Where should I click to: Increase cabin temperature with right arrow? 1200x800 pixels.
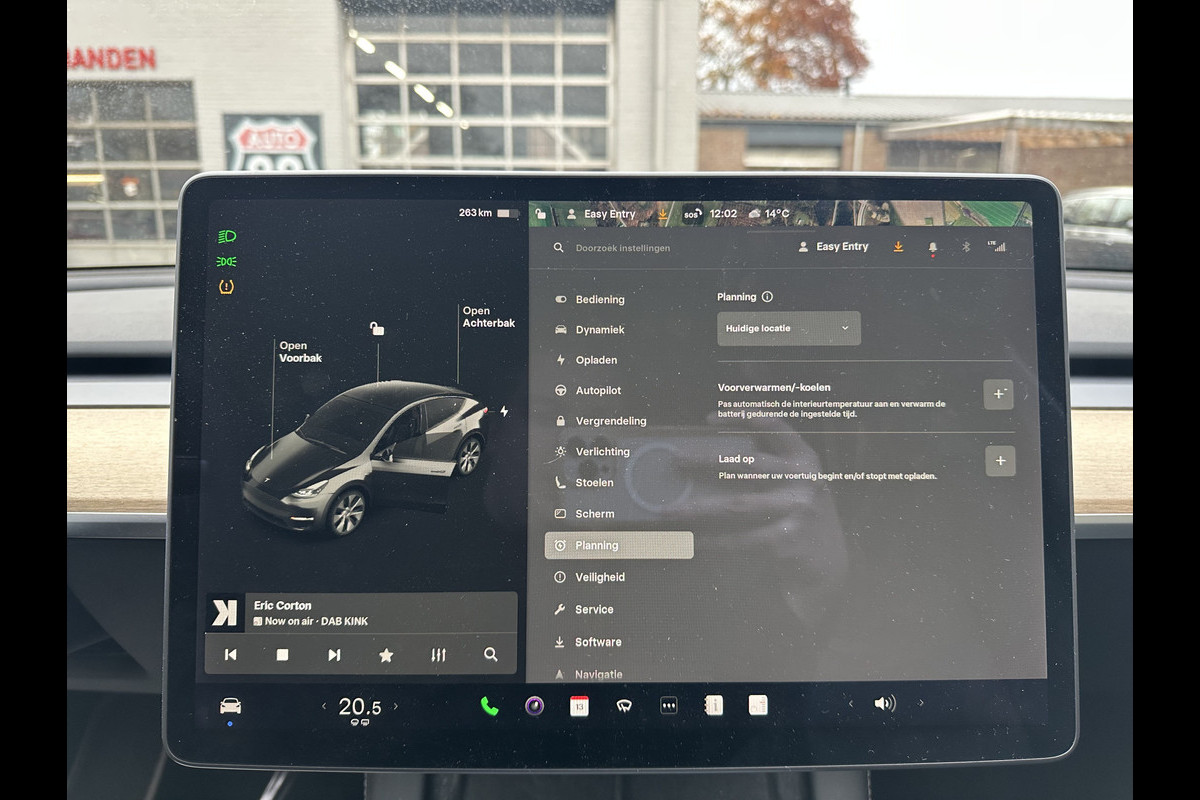395,706
